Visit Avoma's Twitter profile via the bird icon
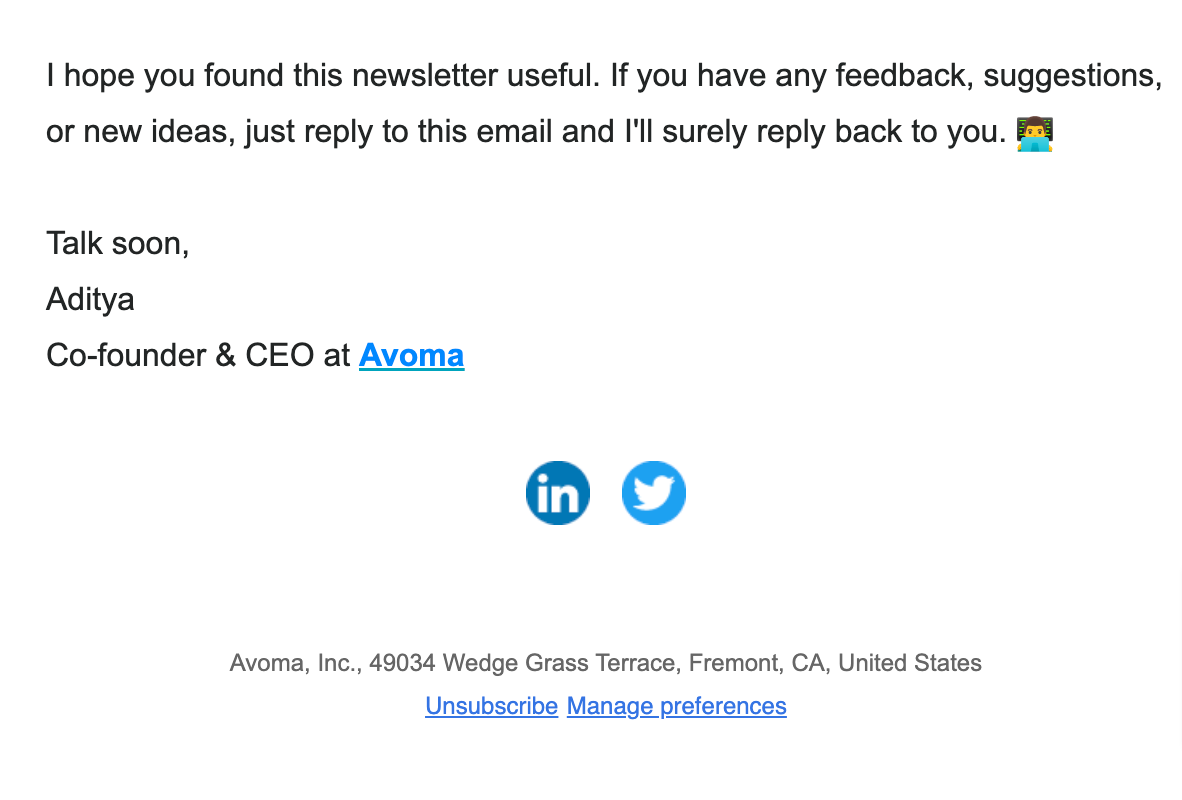 653,492
